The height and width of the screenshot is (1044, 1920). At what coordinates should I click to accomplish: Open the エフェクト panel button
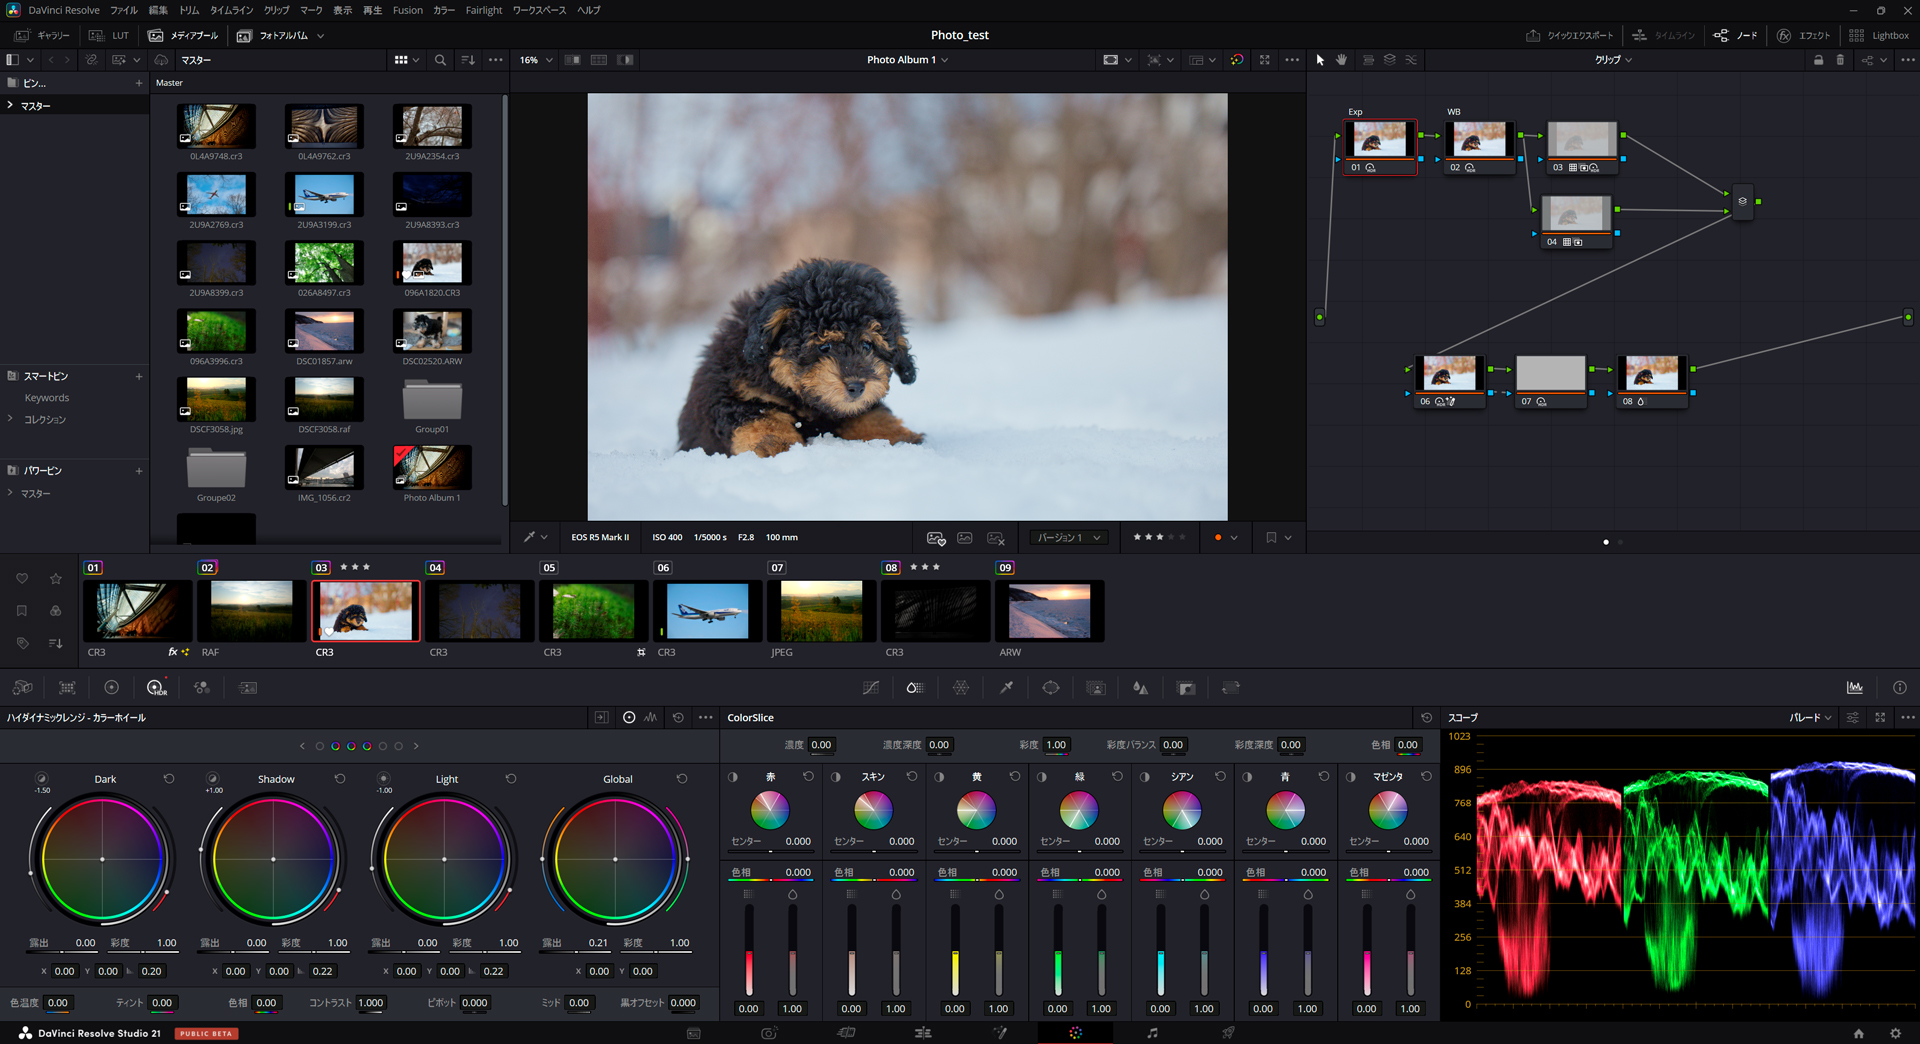(1804, 35)
